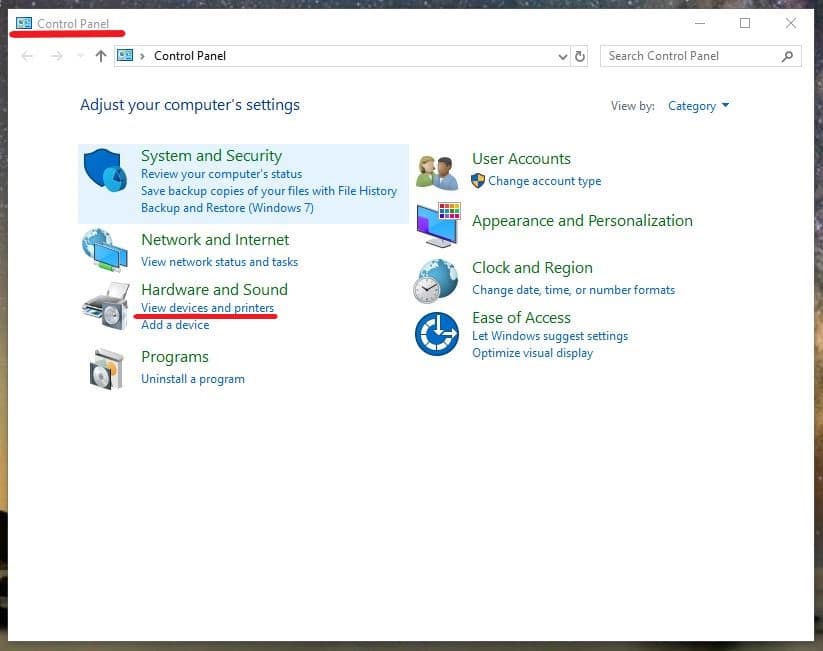
Task: Click the Clock and Region globe icon
Action: point(437,280)
